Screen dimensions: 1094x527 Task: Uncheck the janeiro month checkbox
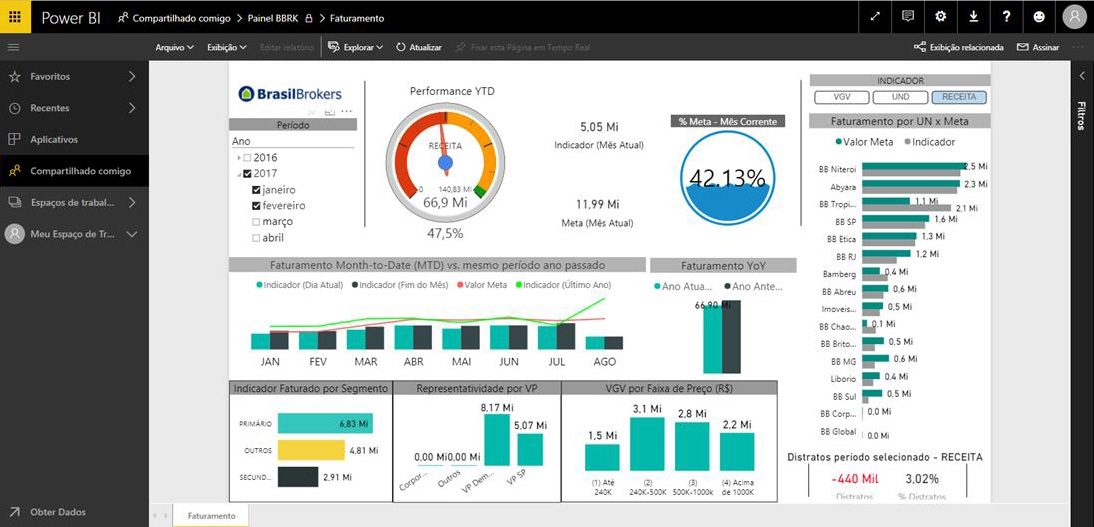[x=256, y=190]
